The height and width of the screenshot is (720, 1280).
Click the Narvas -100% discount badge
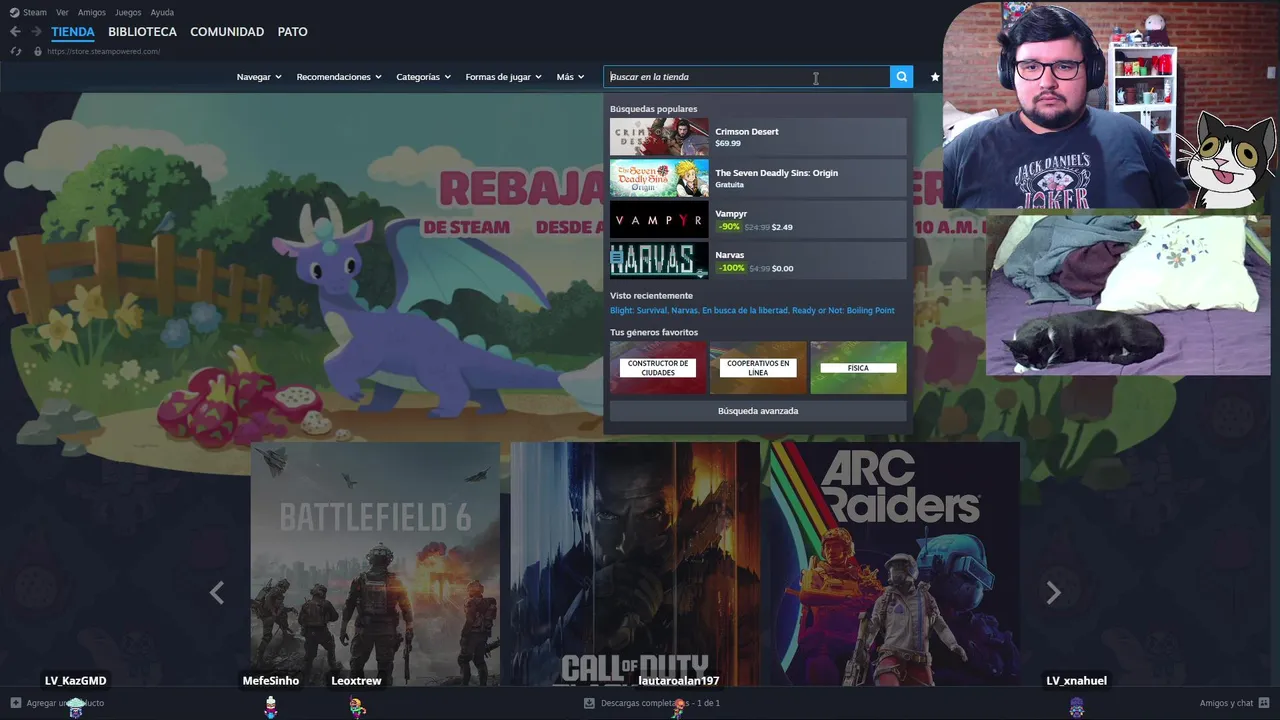coord(731,268)
